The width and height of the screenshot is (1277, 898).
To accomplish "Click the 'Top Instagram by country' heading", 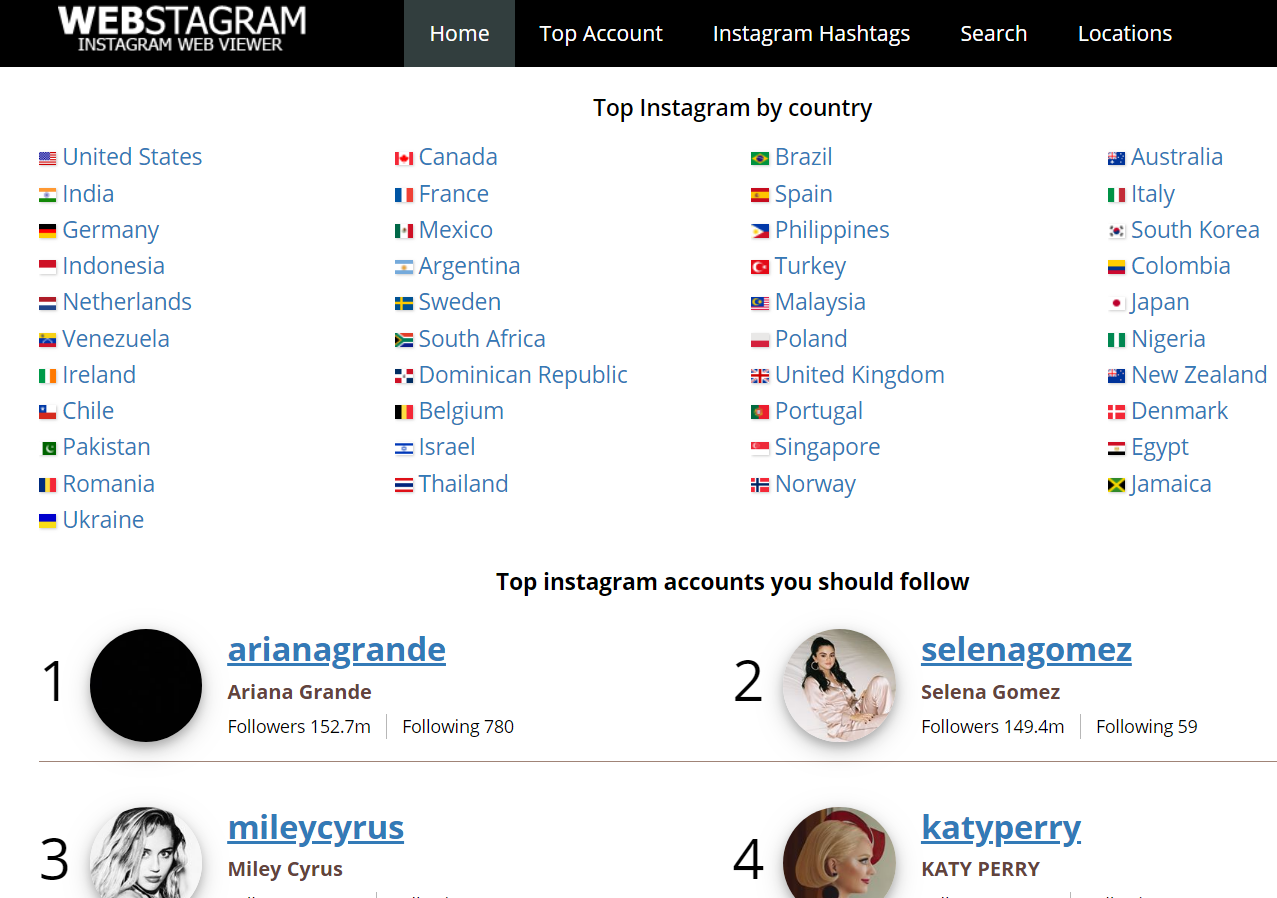I will 733,108.
